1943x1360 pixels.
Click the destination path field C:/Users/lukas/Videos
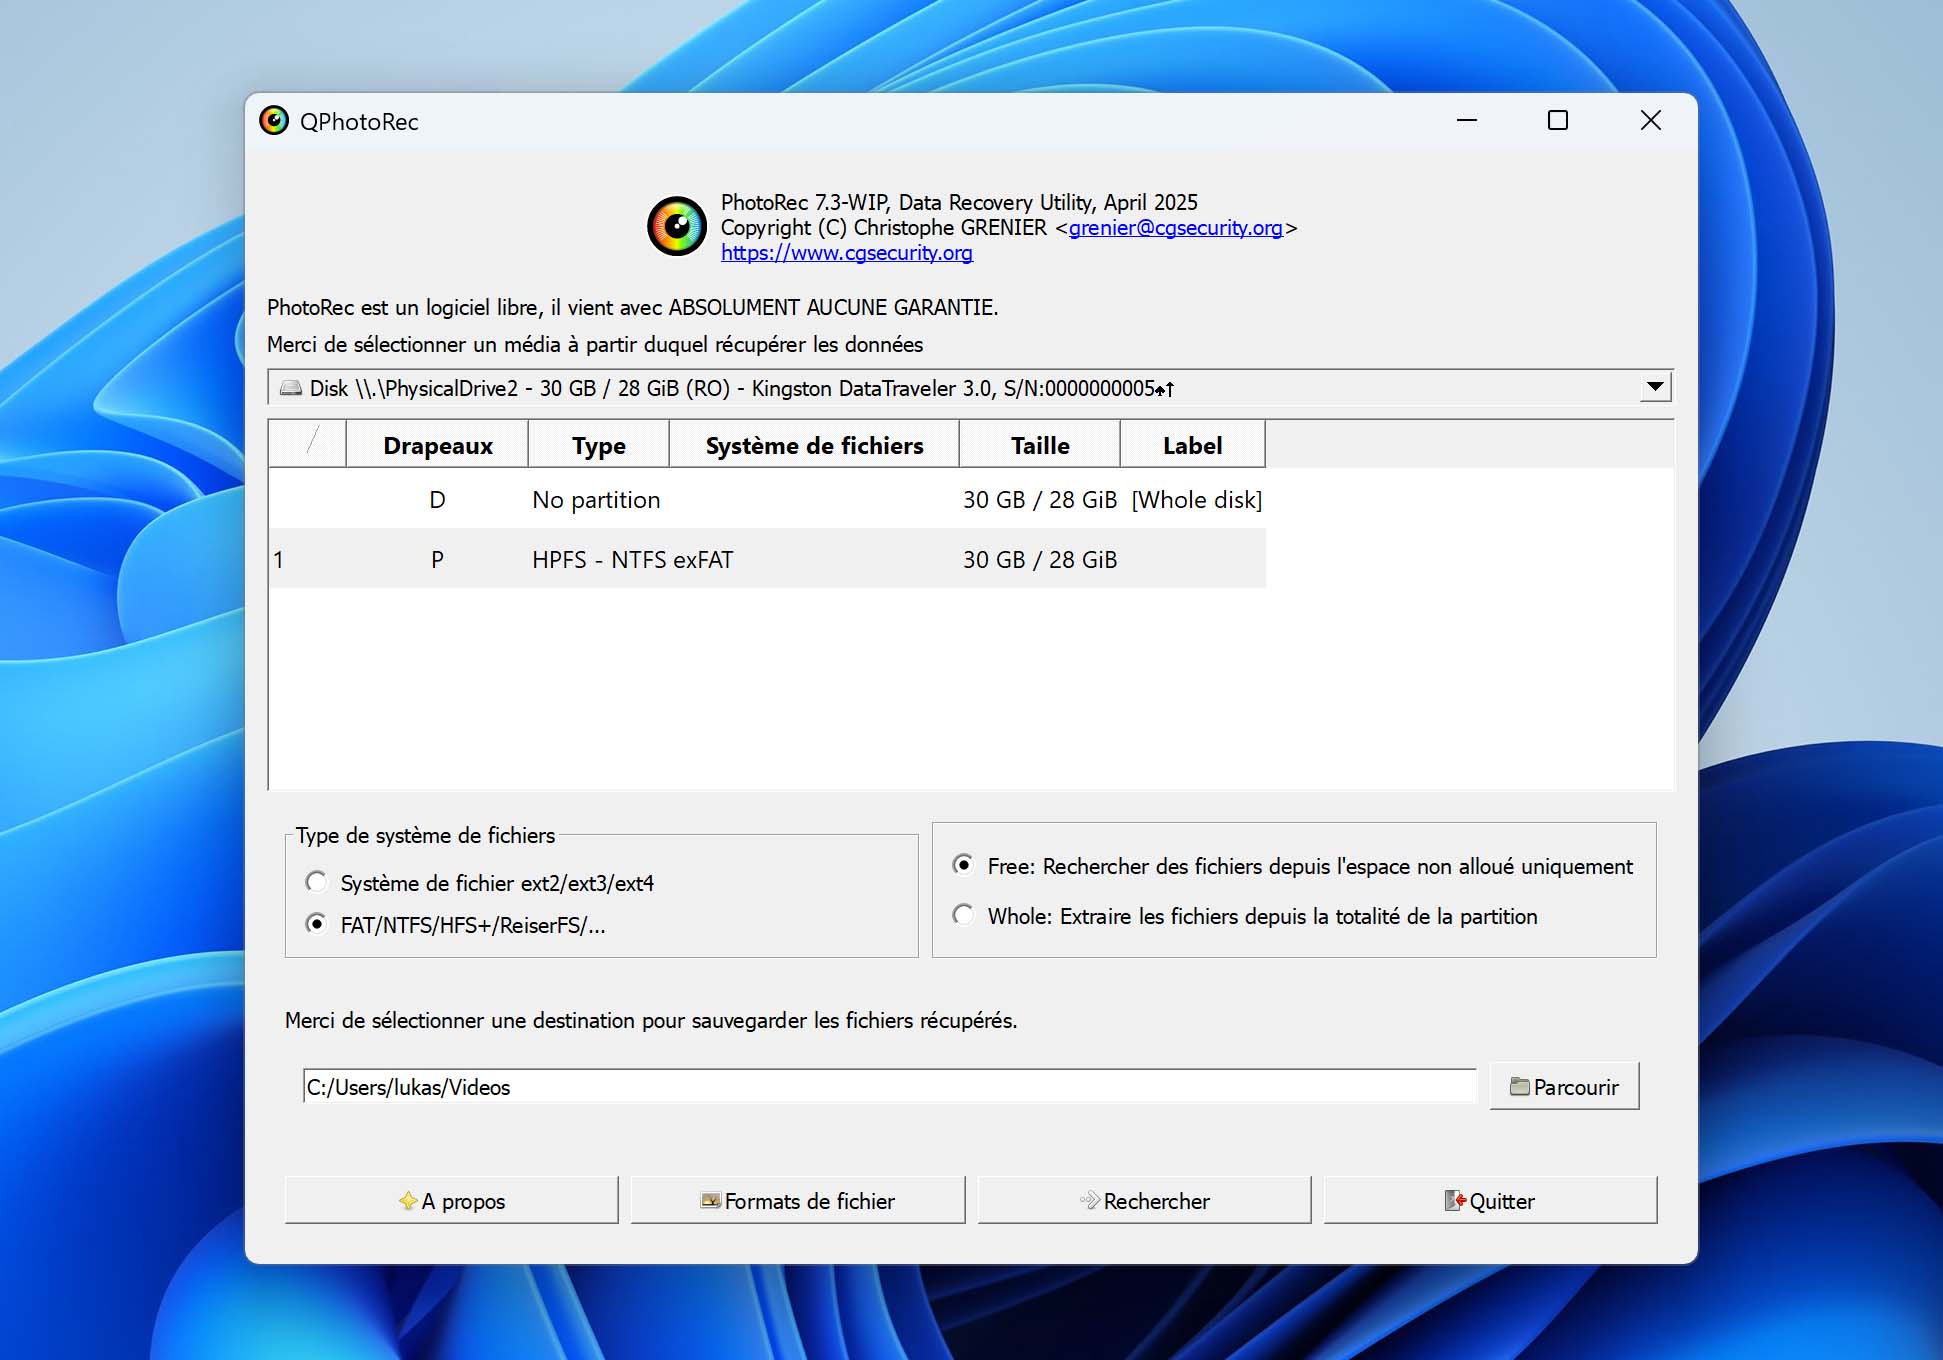click(889, 1087)
